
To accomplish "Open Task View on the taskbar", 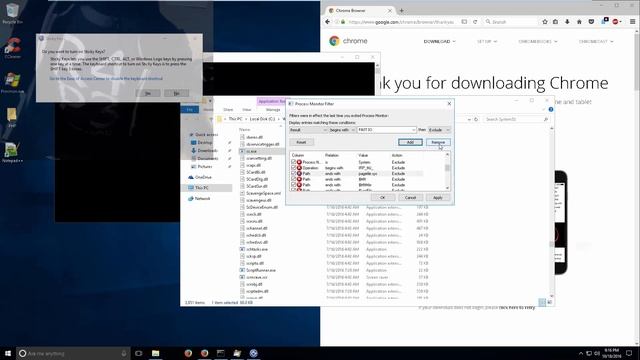I will point(138,353).
